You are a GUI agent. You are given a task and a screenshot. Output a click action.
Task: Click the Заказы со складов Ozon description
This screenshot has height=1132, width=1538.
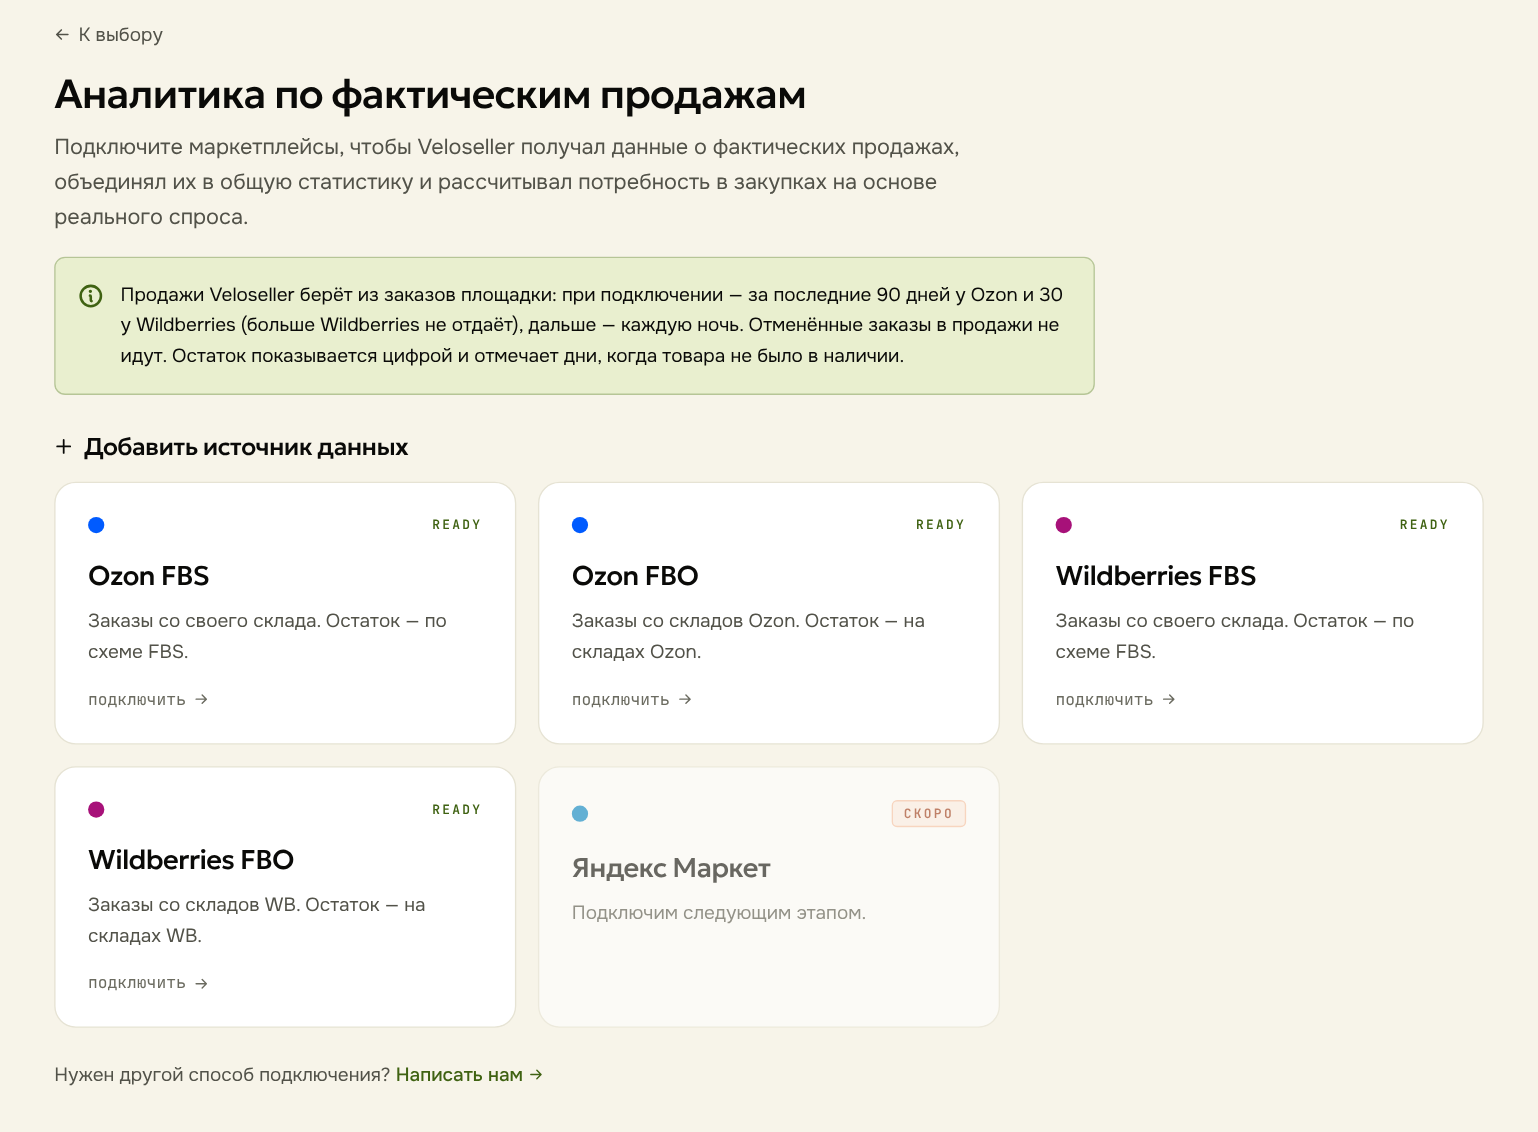tap(748, 636)
